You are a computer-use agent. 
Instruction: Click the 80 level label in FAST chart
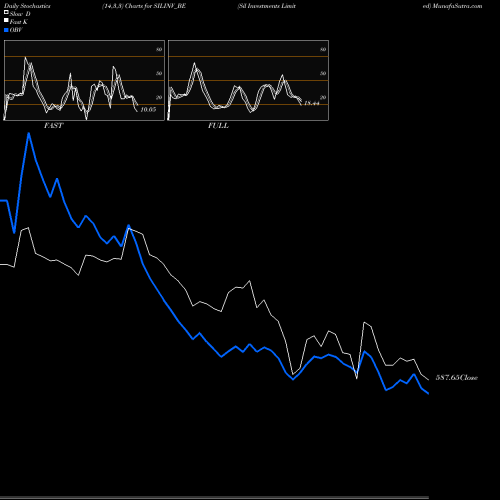pyautogui.click(x=159, y=49)
